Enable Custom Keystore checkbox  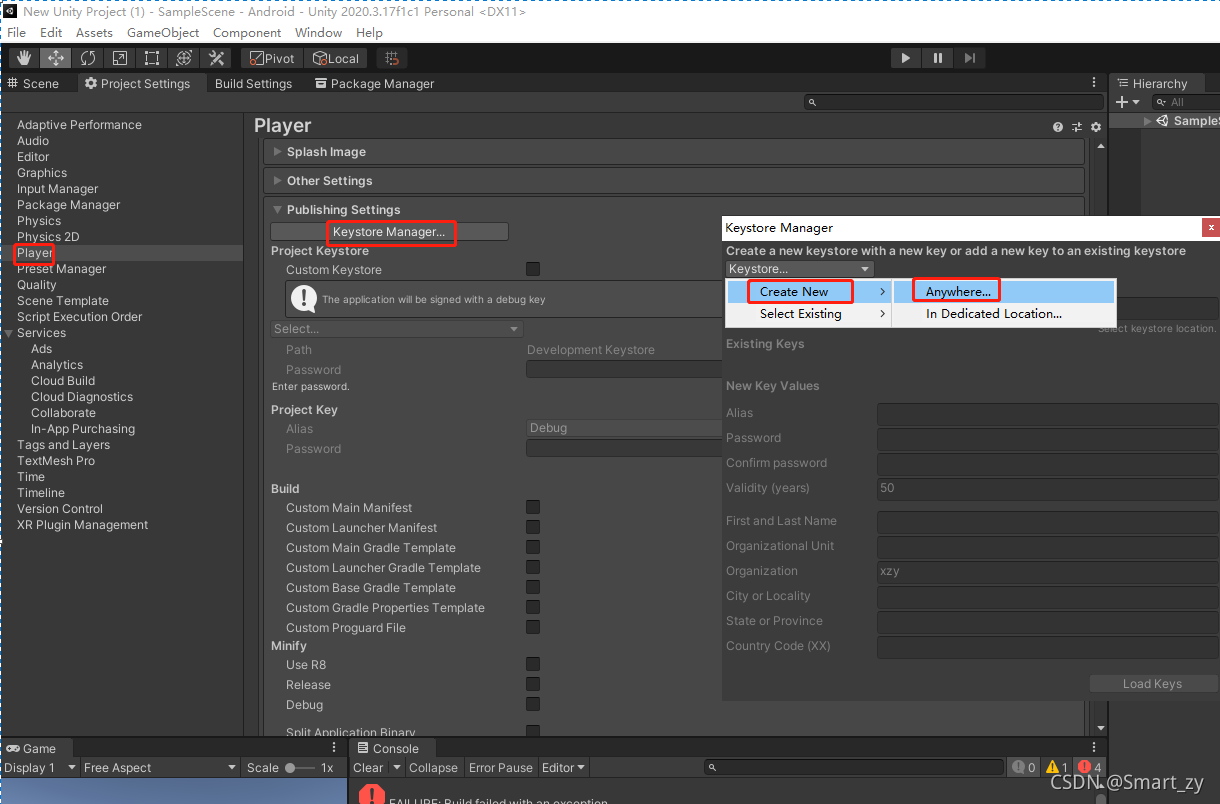tap(533, 269)
